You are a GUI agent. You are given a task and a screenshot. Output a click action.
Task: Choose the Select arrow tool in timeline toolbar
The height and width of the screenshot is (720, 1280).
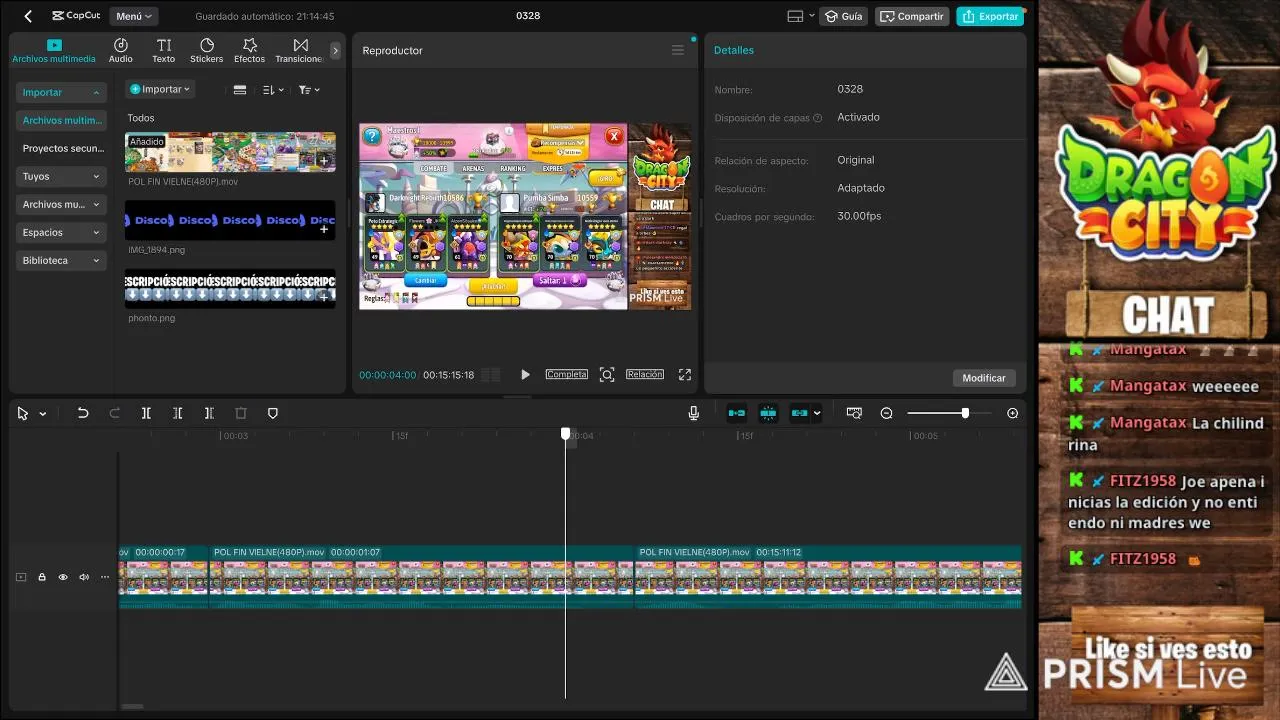click(23, 413)
